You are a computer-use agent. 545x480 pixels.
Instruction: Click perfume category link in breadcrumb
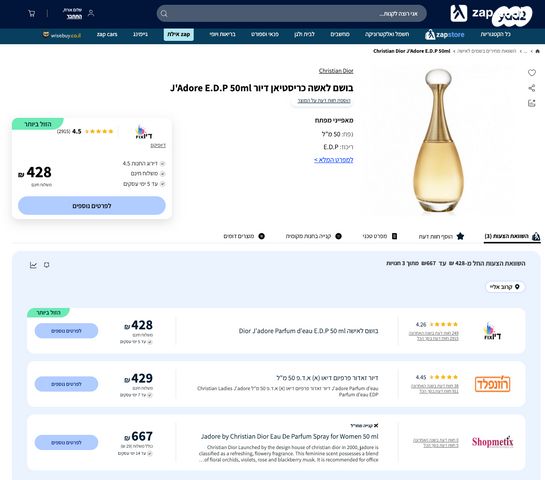tap(486, 51)
